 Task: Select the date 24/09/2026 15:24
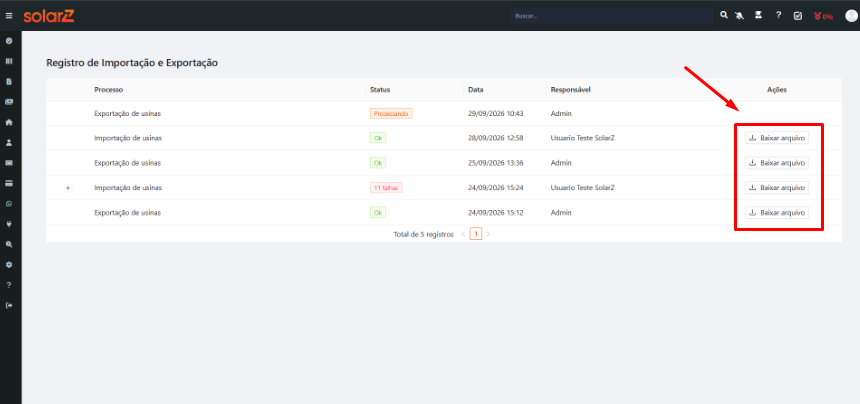pos(496,187)
